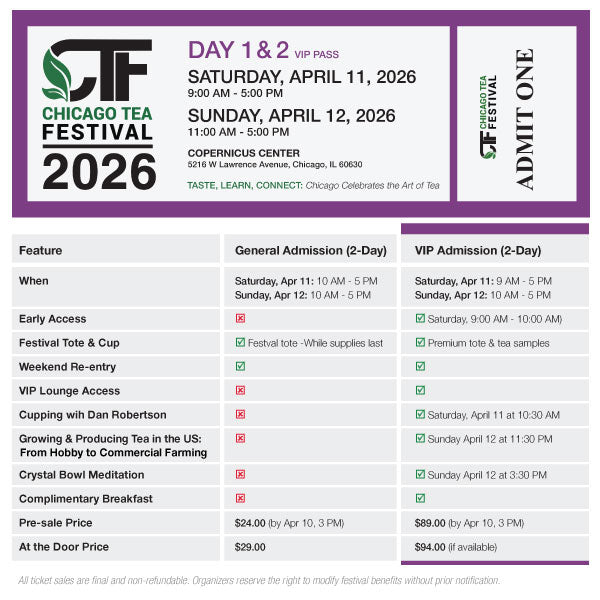This screenshot has height=600, width=600.
Task: Click the large Chicago Tea Festival 2026 logo
Action: click(x=98, y=114)
